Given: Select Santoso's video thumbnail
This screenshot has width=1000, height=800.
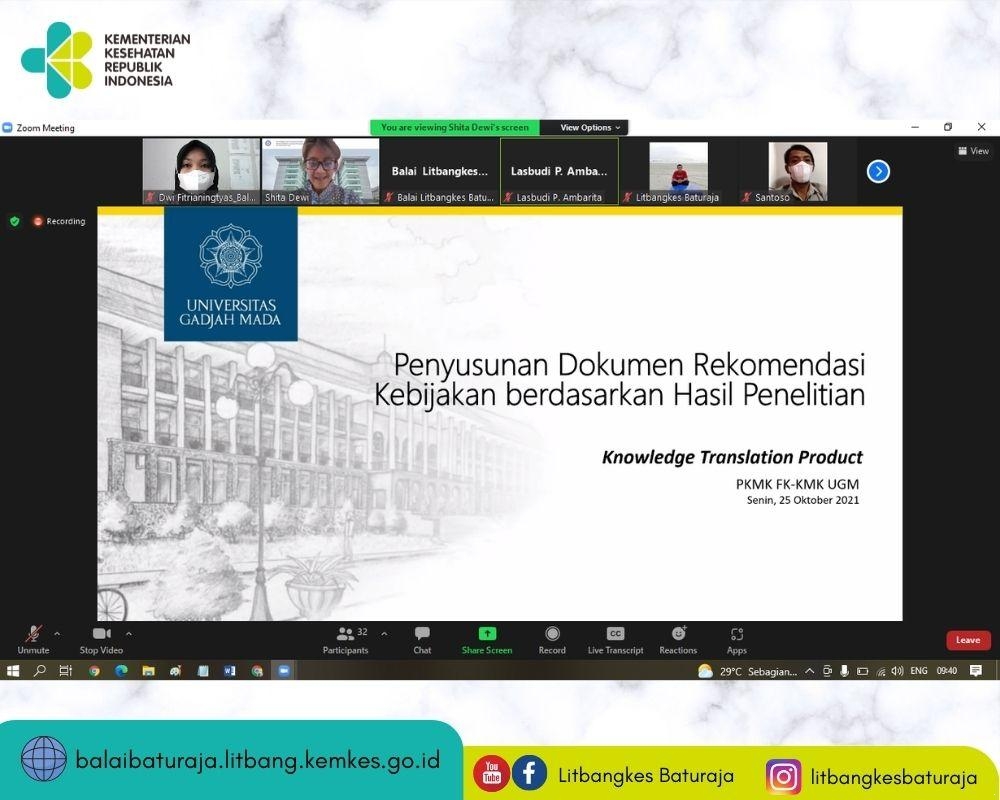Looking at the screenshot, I should [x=797, y=168].
